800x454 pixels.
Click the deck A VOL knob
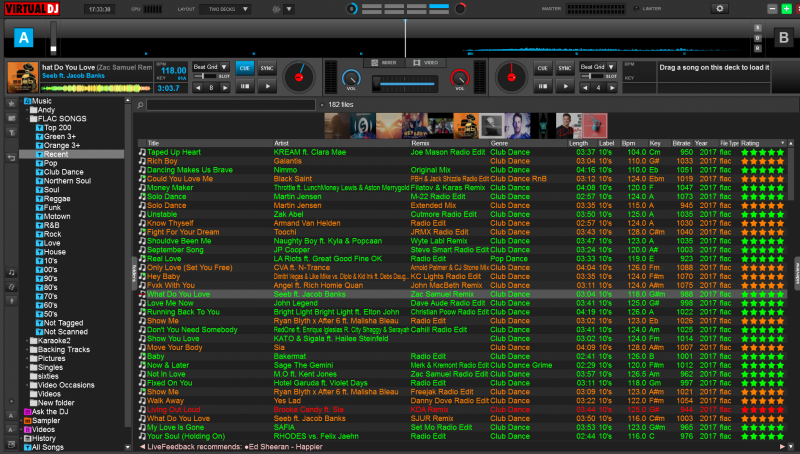click(x=351, y=78)
